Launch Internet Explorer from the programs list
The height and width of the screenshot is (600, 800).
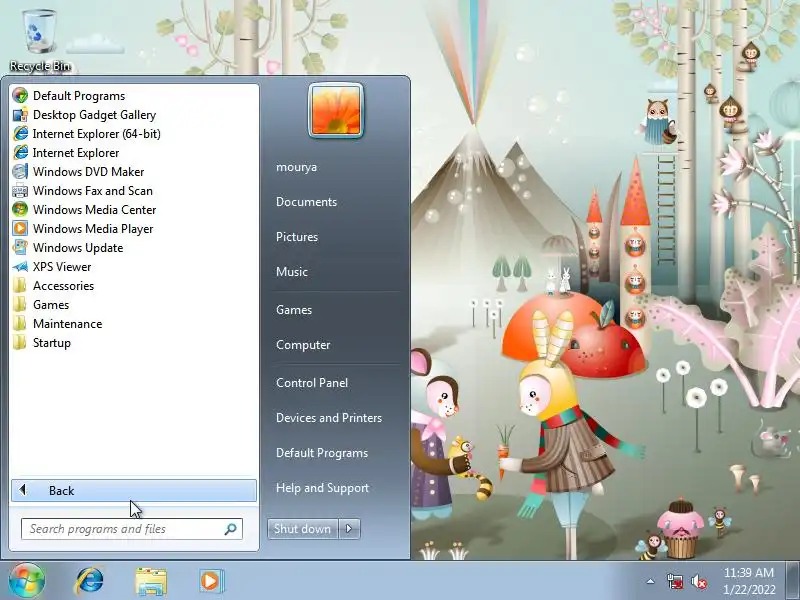[134, 153]
